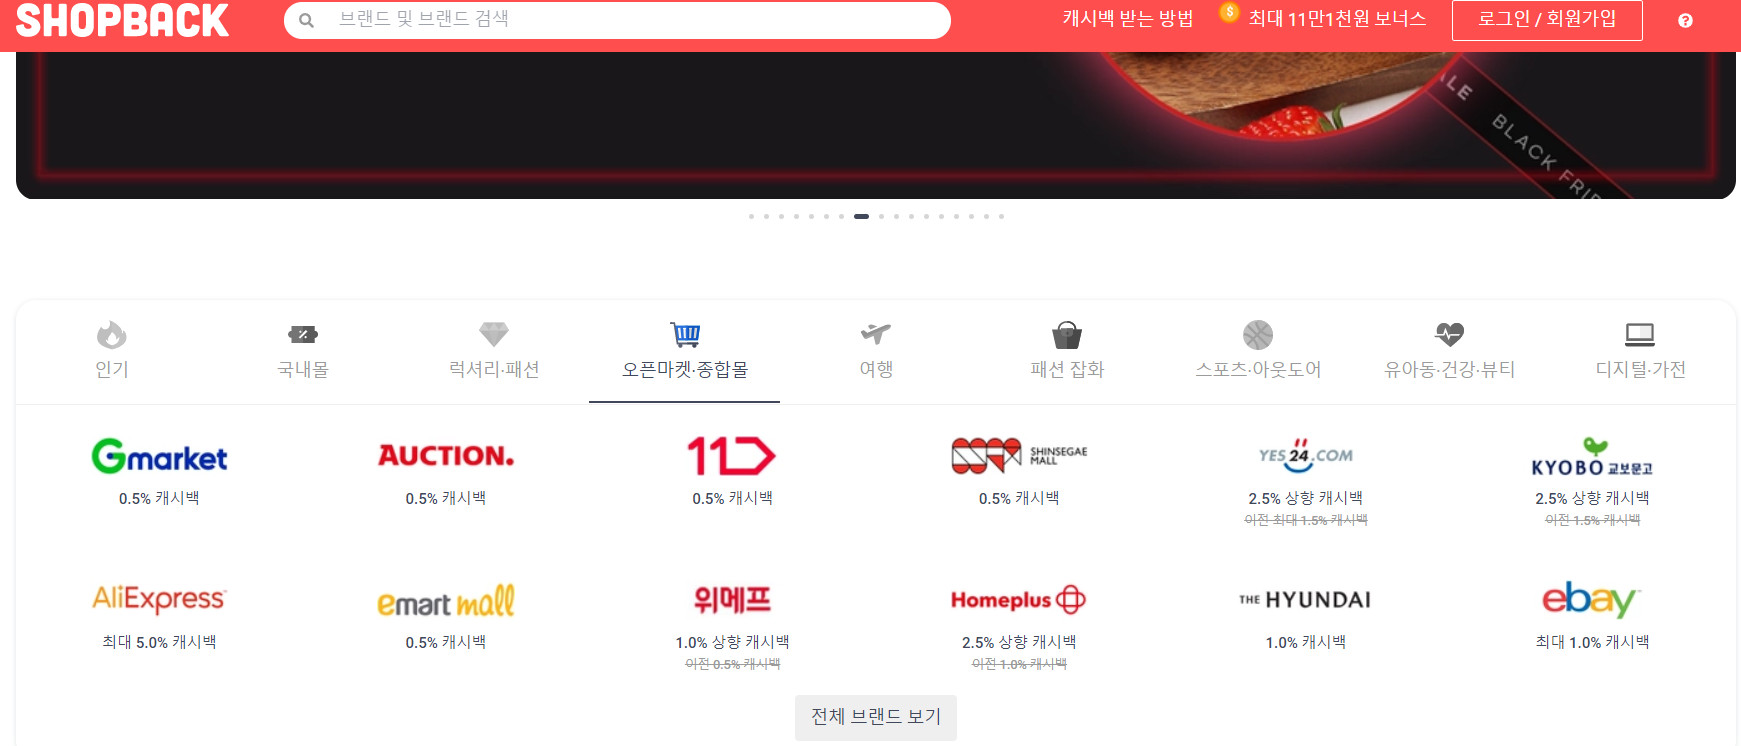Switch to the 인기 tab label
This screenshot has width=1741, height=746.
click(111, 369)
